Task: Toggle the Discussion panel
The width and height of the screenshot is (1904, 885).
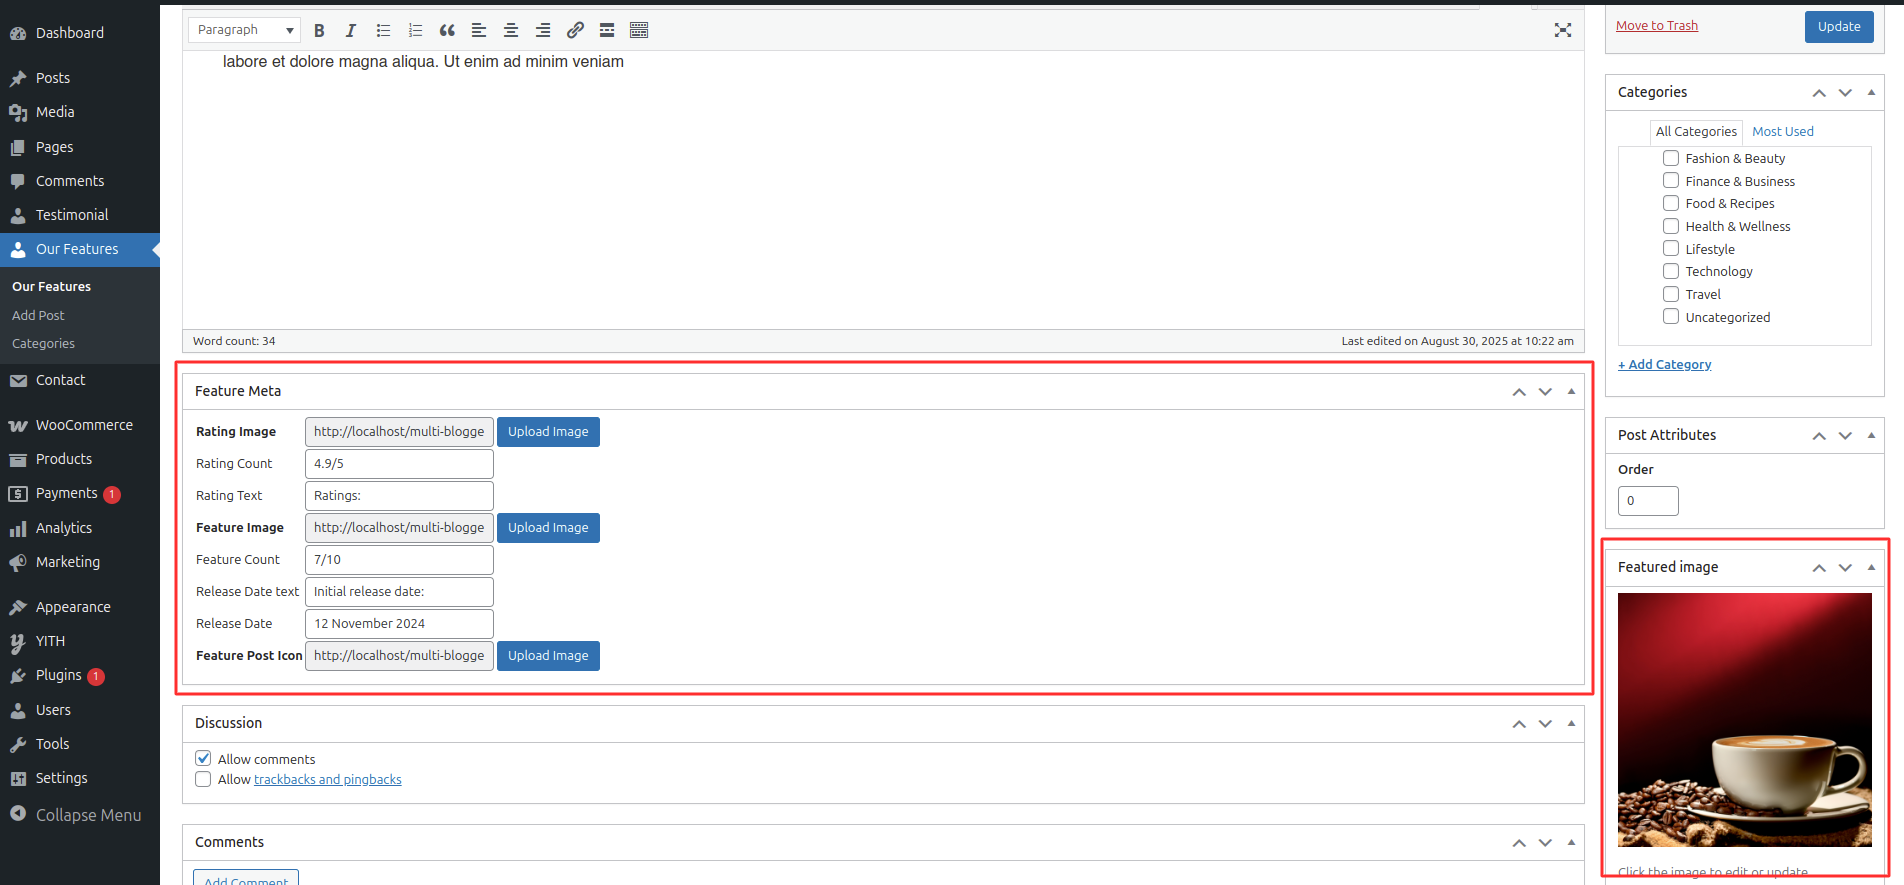Action: [x=1571, y=723]
